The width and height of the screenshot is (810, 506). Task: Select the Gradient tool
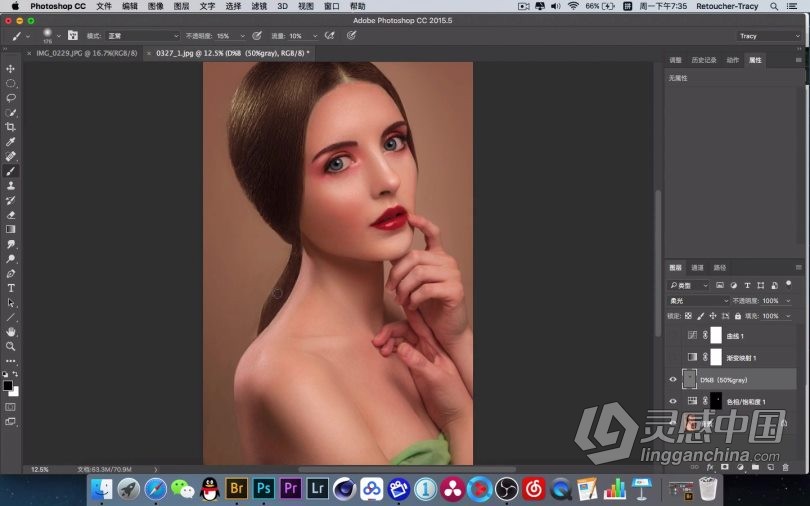tap(10, 229)
